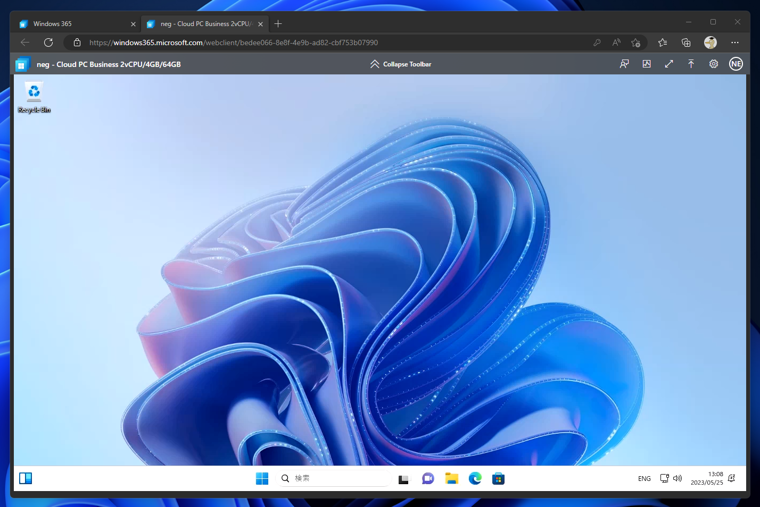This screenshot has width=760, height=507.
Task: Open the browser Favorites list
Action: coord(663,43)
